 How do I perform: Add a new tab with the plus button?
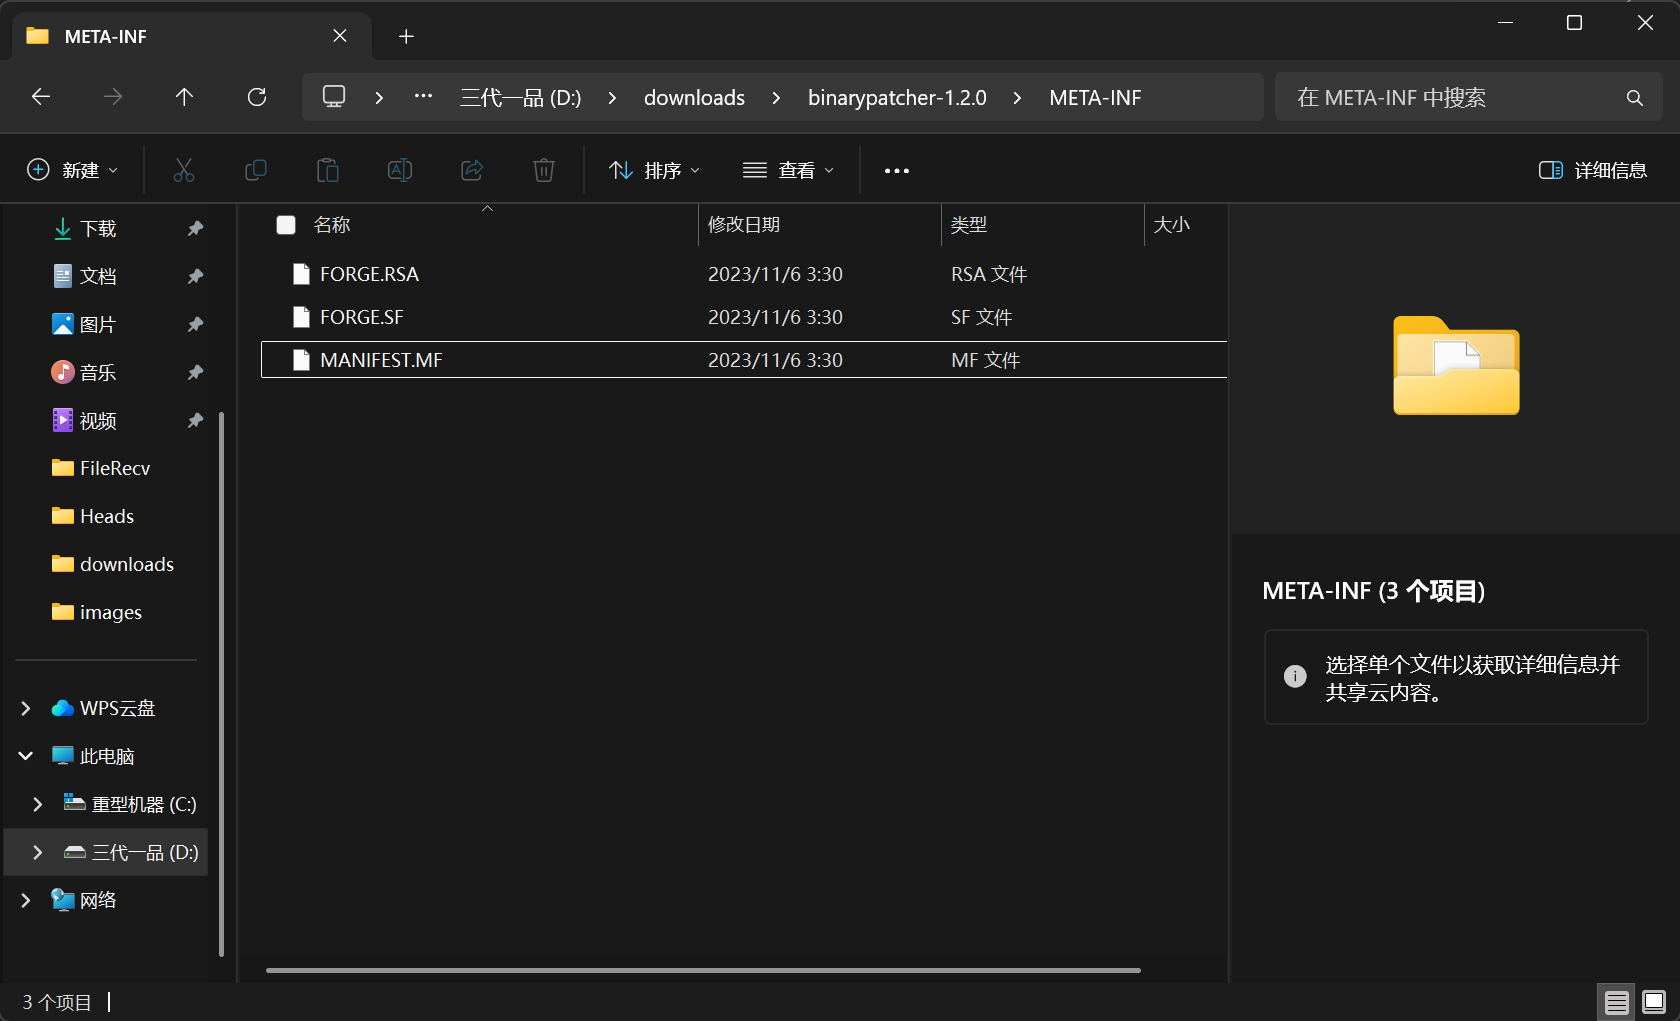click(x=406, y=37)
